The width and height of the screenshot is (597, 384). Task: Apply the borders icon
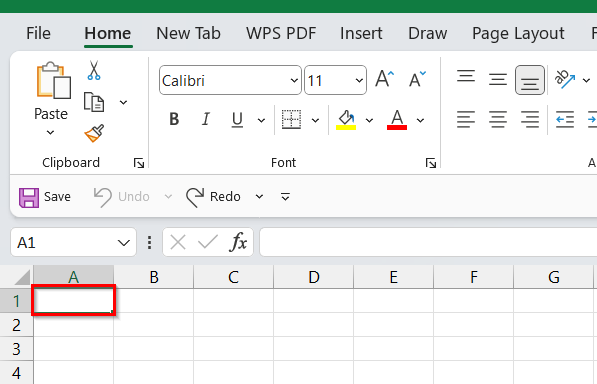point(291,120)
